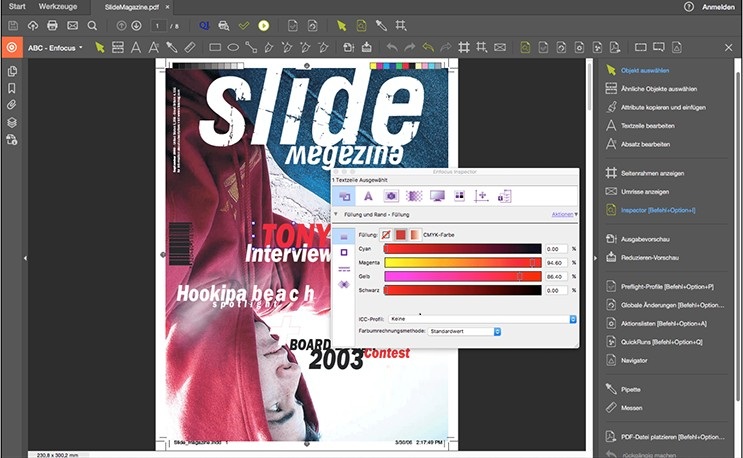Click Ähnliche Objekte auswählen
The height and width of the screenshot is (458, 743).
click(x=659, y=89)
